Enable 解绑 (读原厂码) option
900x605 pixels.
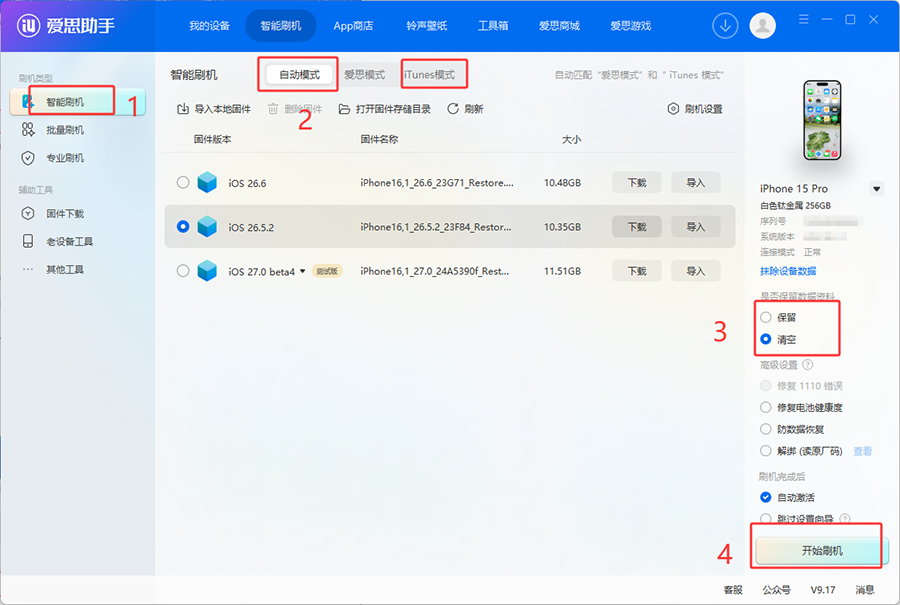pos(766,451)
